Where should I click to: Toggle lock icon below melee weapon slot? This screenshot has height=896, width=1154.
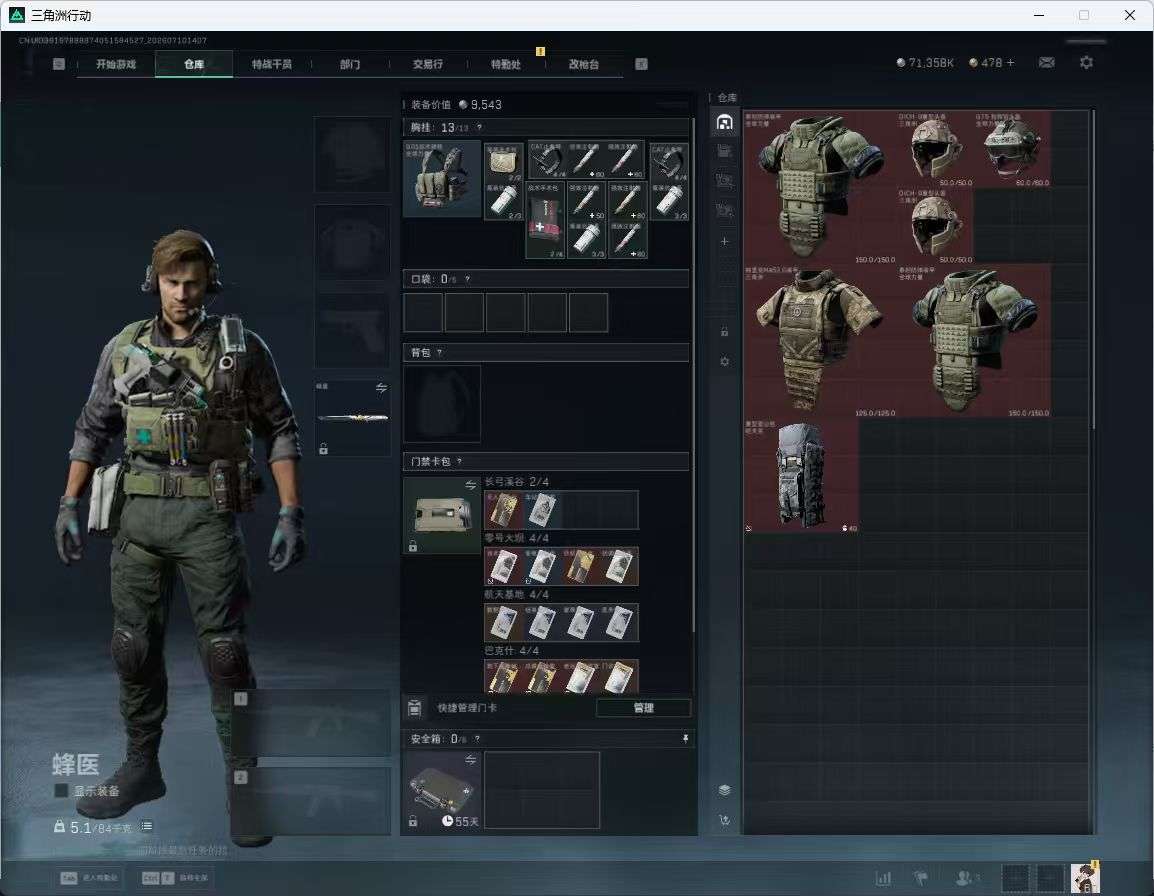[323, 448]
